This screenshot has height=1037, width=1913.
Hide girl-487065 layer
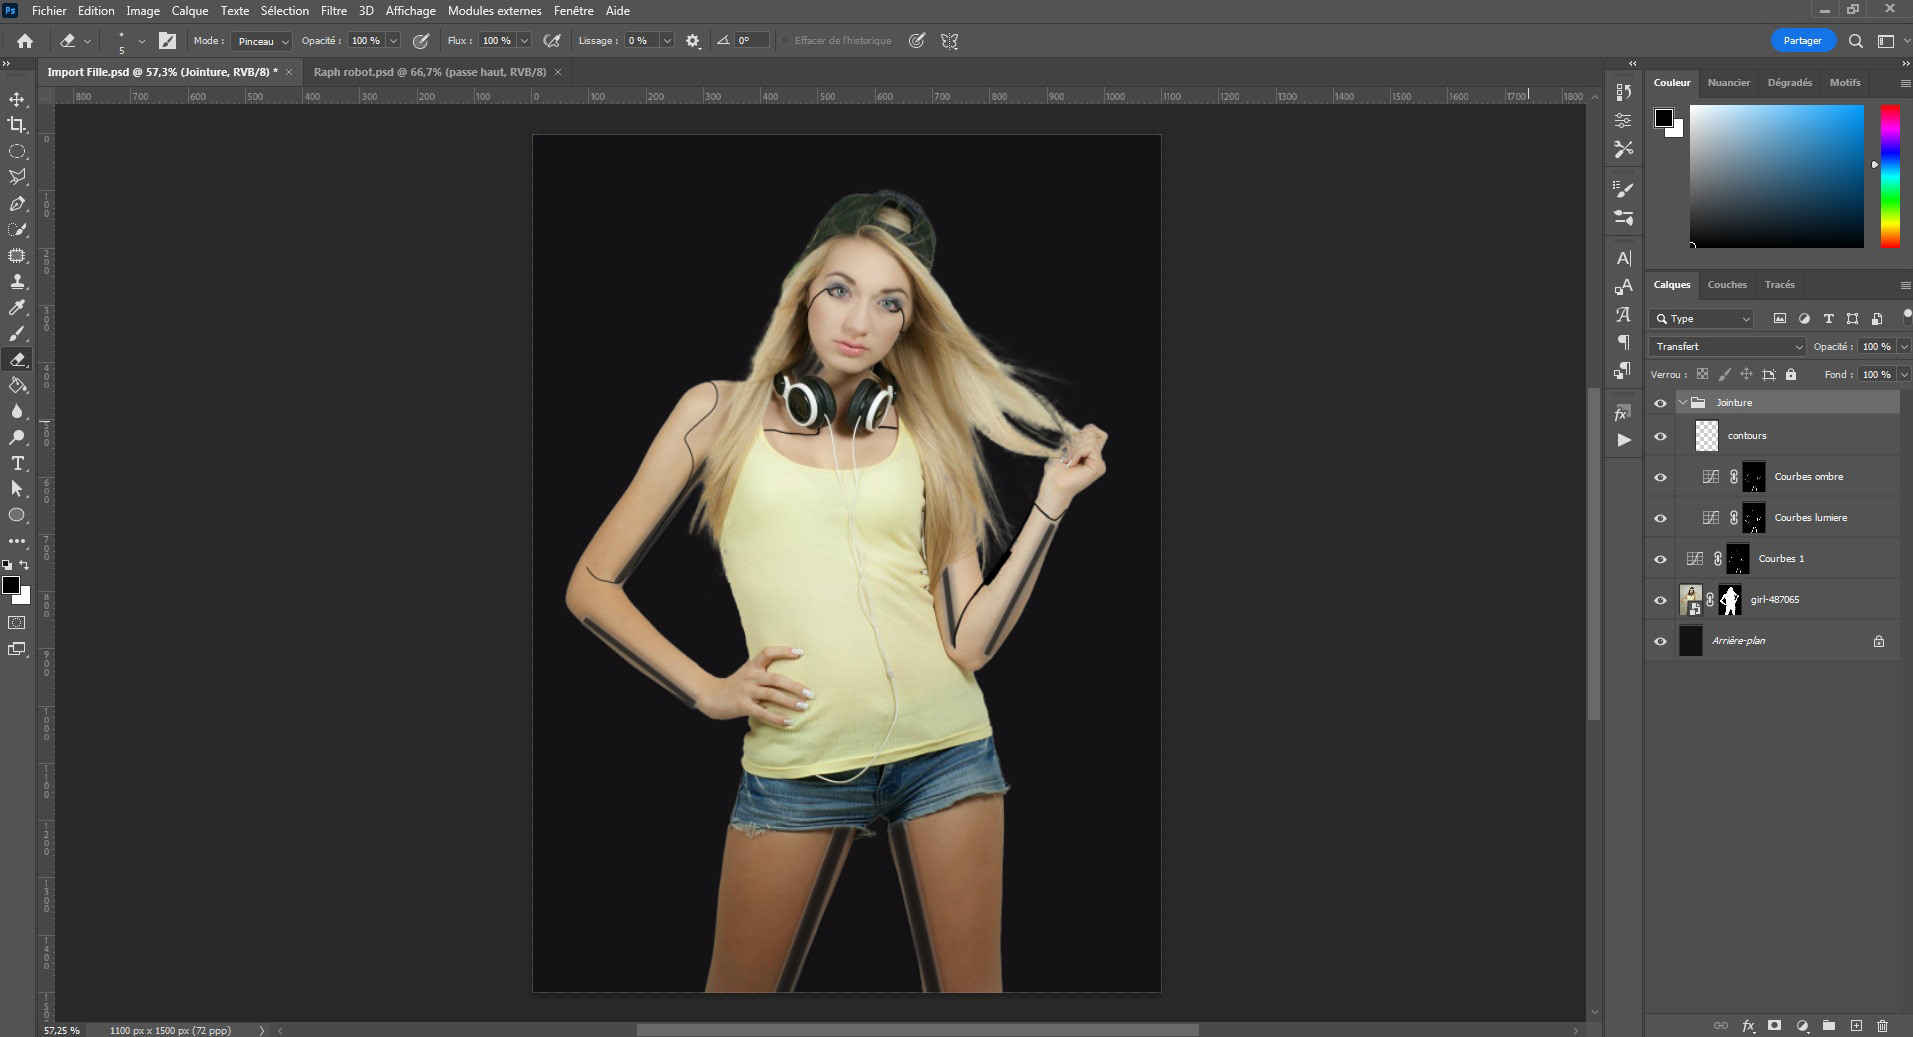1661,600
